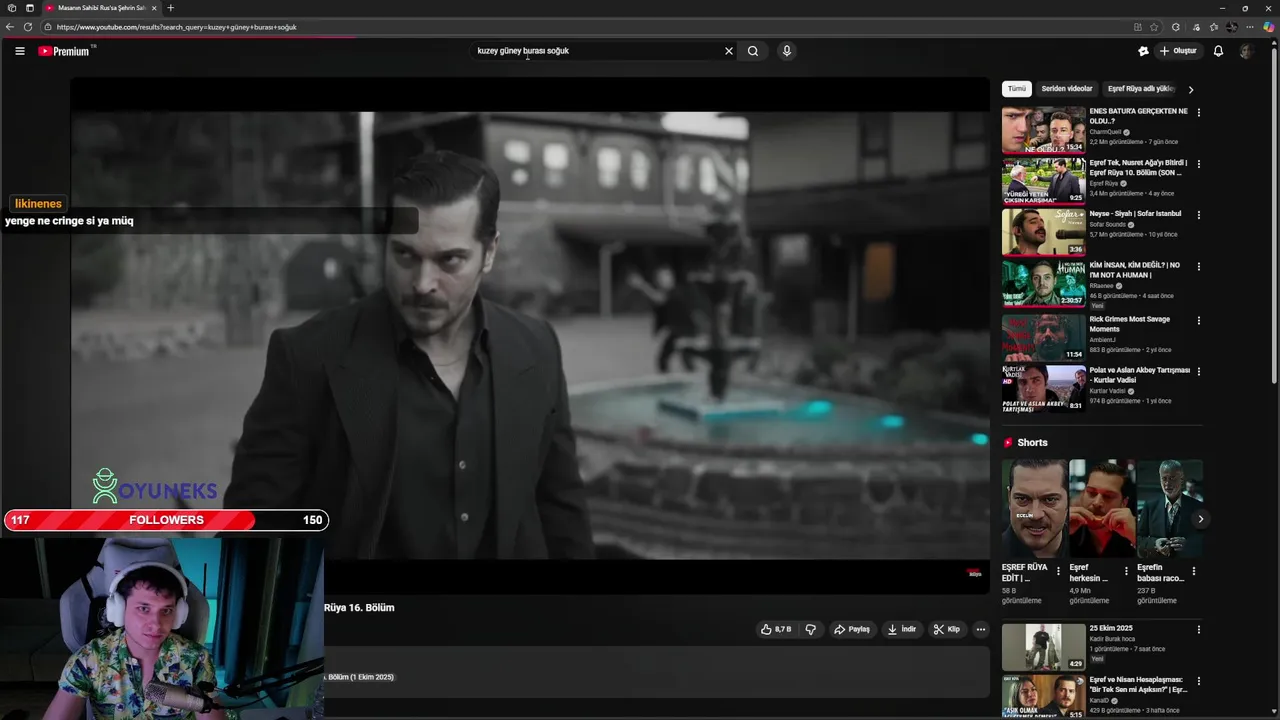Open KİM İNSAN, KİM DEĞİL thumbnail
This screenshot has height=720, width=1280.
pyautogui.click(x=1043, y=283)
